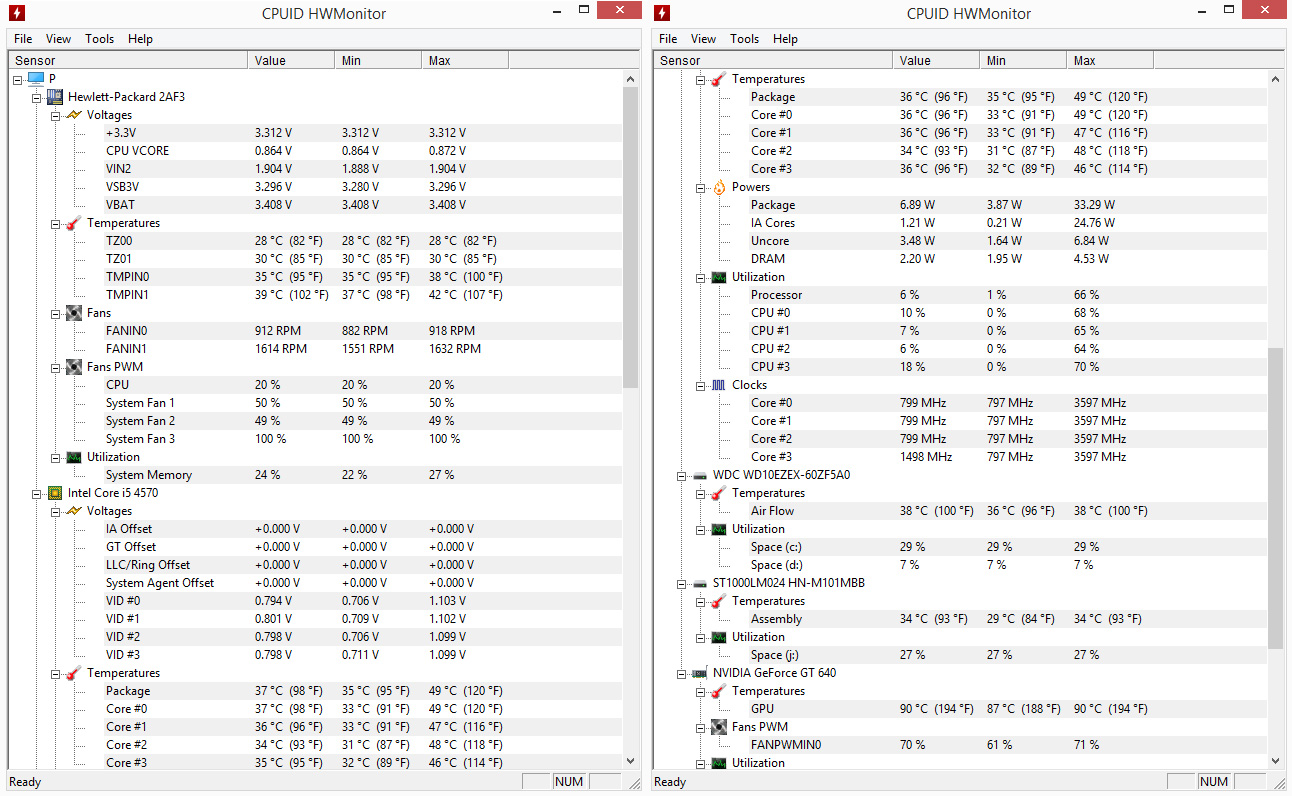This screenshot has width=1292, height=796.
Task: Click the Clocks icon in right window
Action: [719, 384]
